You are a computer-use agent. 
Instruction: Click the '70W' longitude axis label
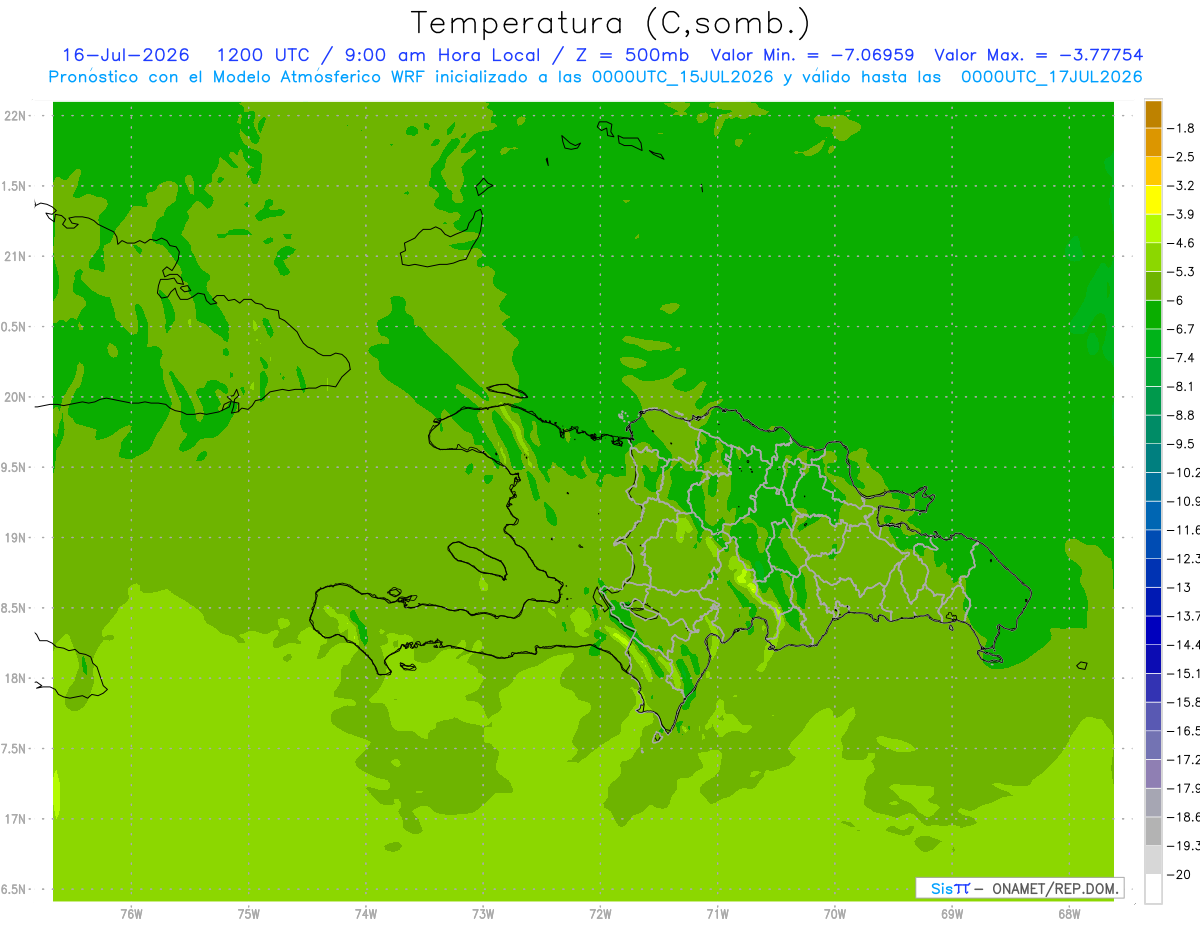(x=835, y=914)
